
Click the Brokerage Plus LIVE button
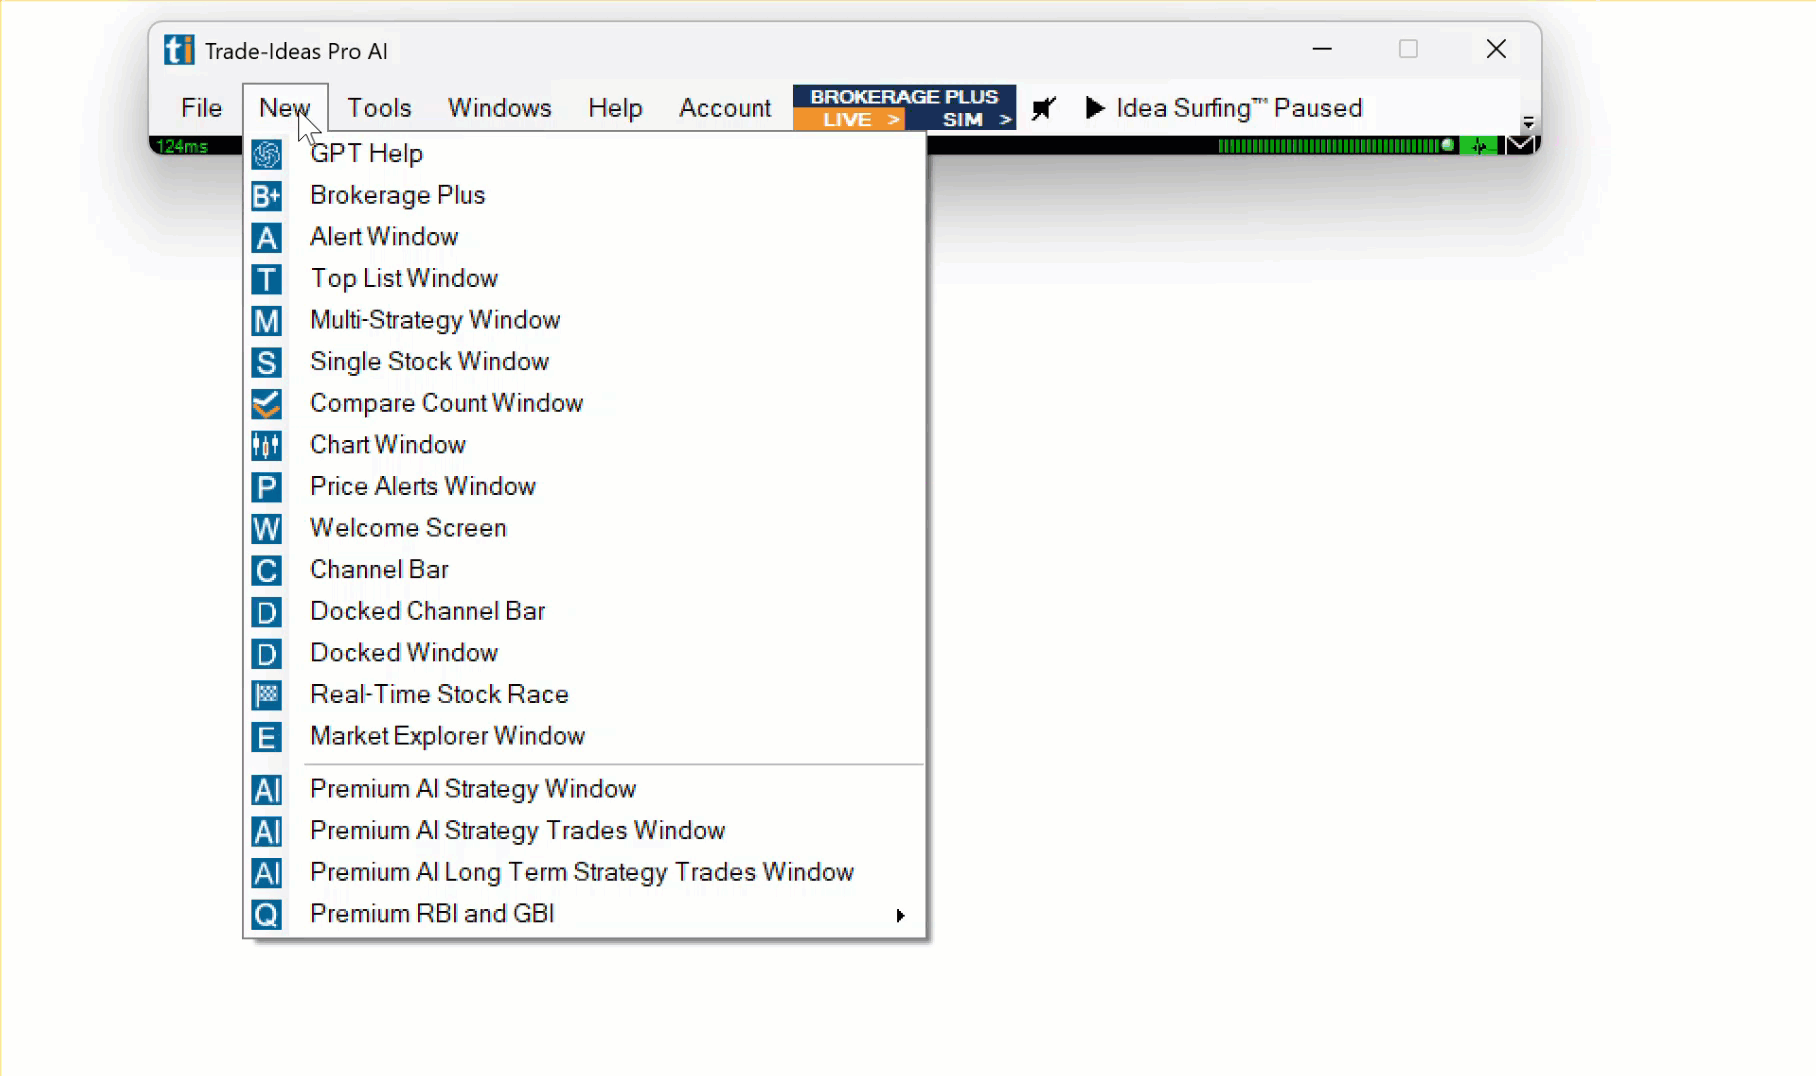(850, 119)
